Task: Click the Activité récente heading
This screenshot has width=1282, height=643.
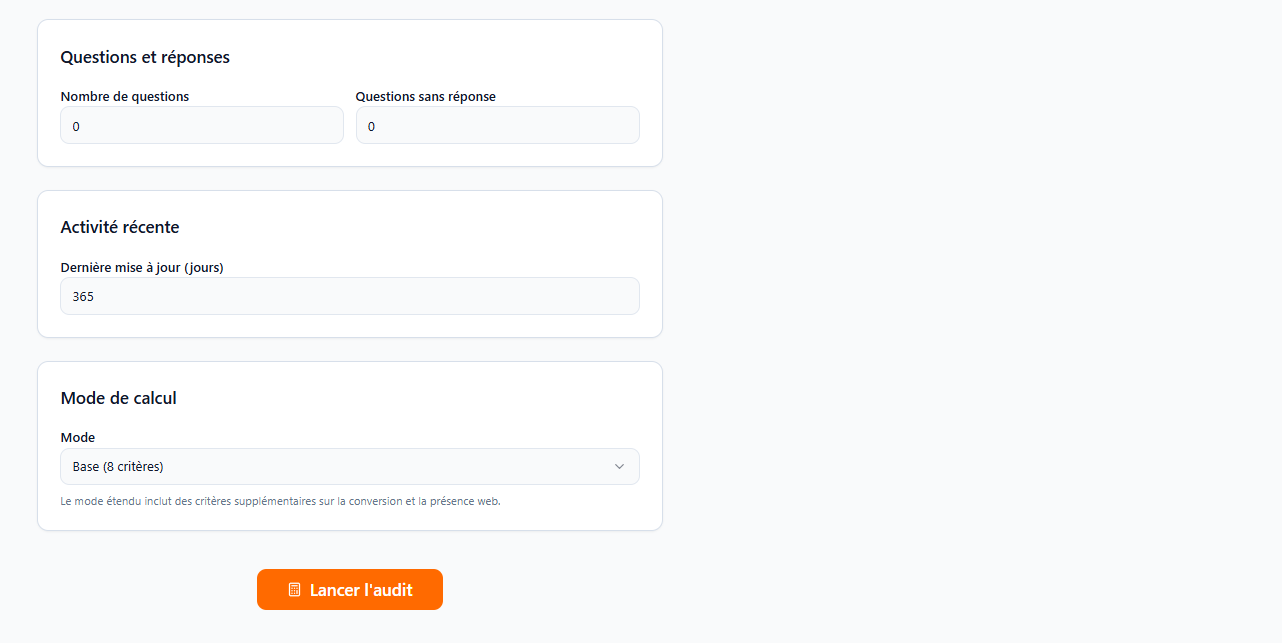Action: (120, 227)
